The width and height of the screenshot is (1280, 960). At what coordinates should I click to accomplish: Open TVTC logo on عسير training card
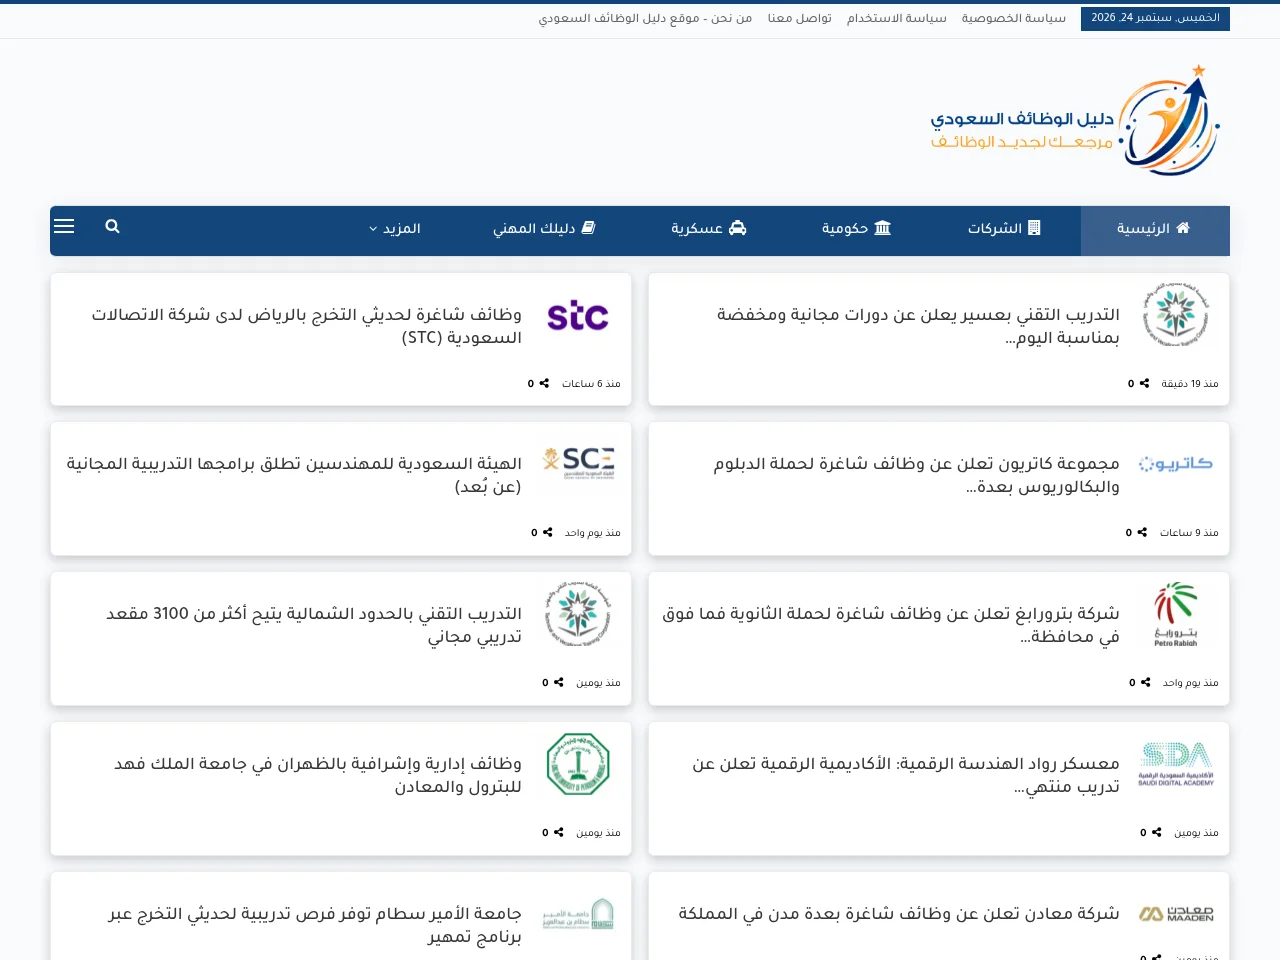click(x=1176, y=314)
